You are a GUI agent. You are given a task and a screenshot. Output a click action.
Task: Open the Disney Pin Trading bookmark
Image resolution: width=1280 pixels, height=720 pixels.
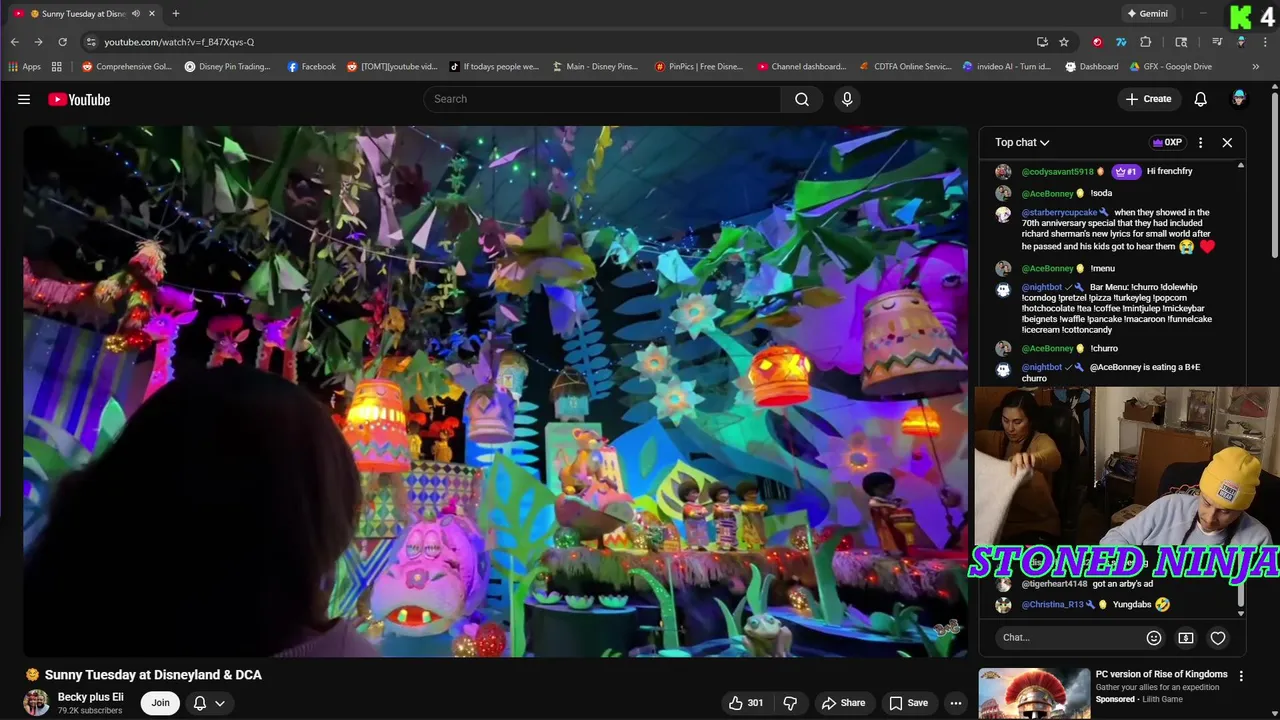(x=227, y=67)
